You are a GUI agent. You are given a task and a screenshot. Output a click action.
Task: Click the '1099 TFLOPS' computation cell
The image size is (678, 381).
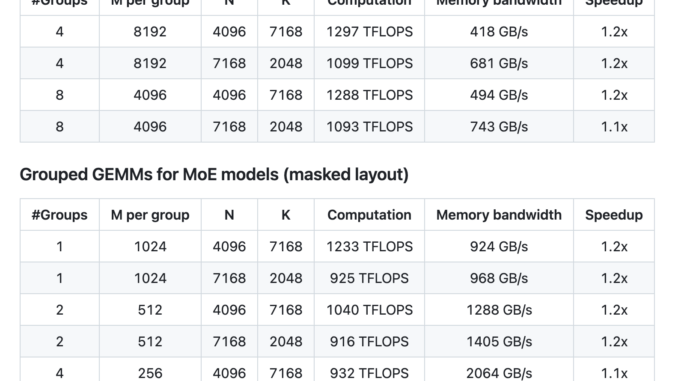(x=369, y=63)
